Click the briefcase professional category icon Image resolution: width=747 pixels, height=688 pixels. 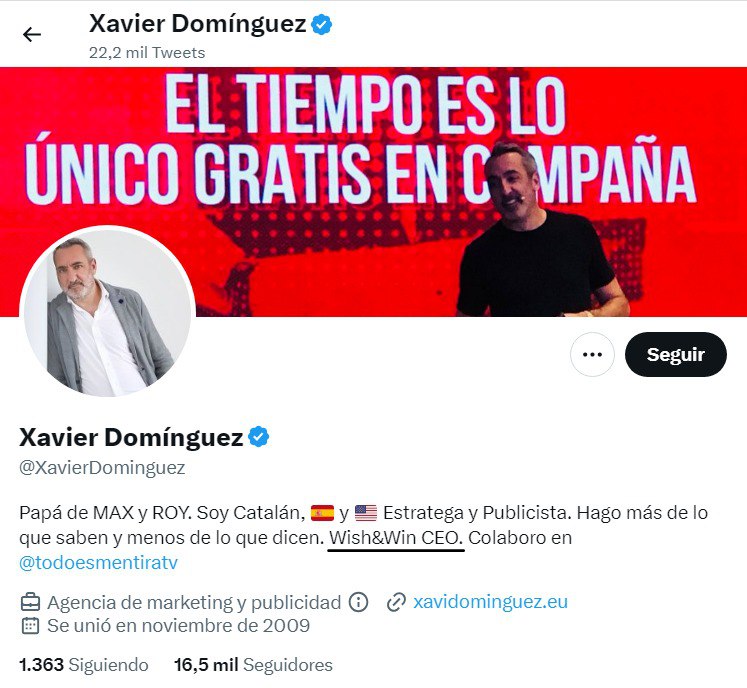(30, 602)
